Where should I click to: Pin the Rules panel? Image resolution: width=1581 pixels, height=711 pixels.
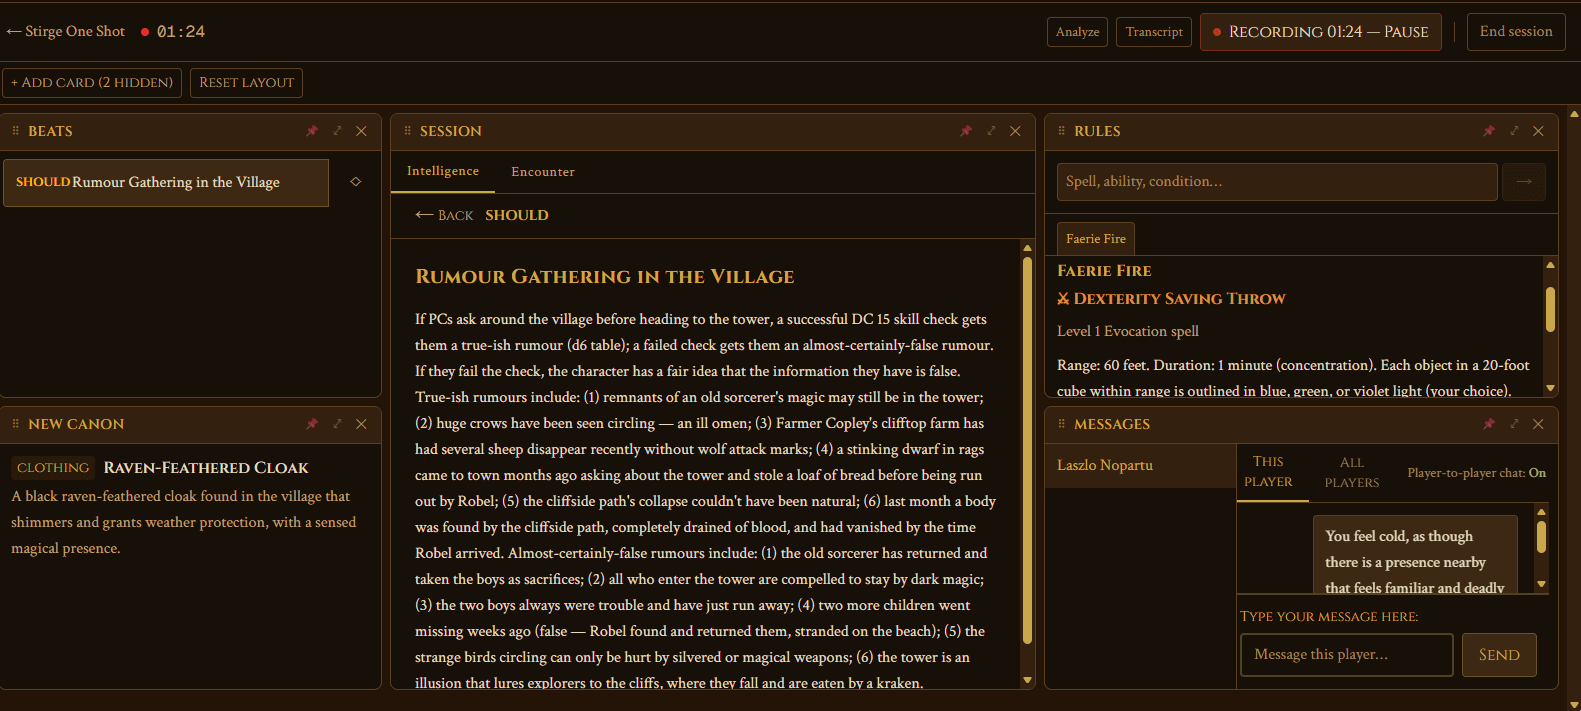tap(1489, 131)
